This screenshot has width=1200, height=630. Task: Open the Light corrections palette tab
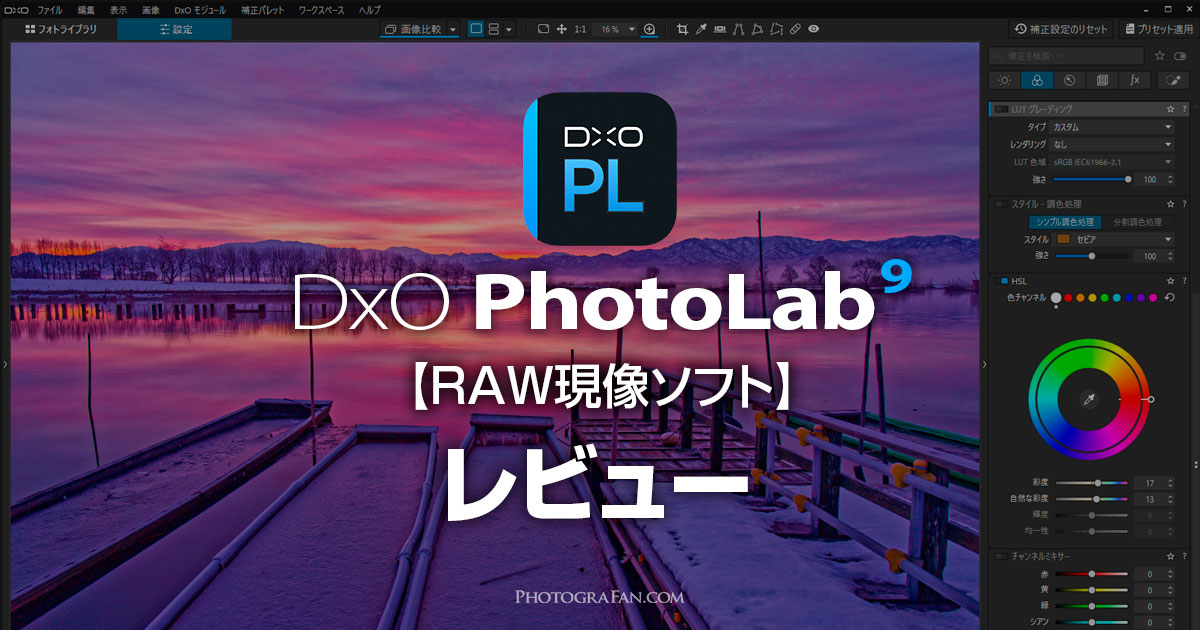pyautogui.click(x=1005, y=80)
